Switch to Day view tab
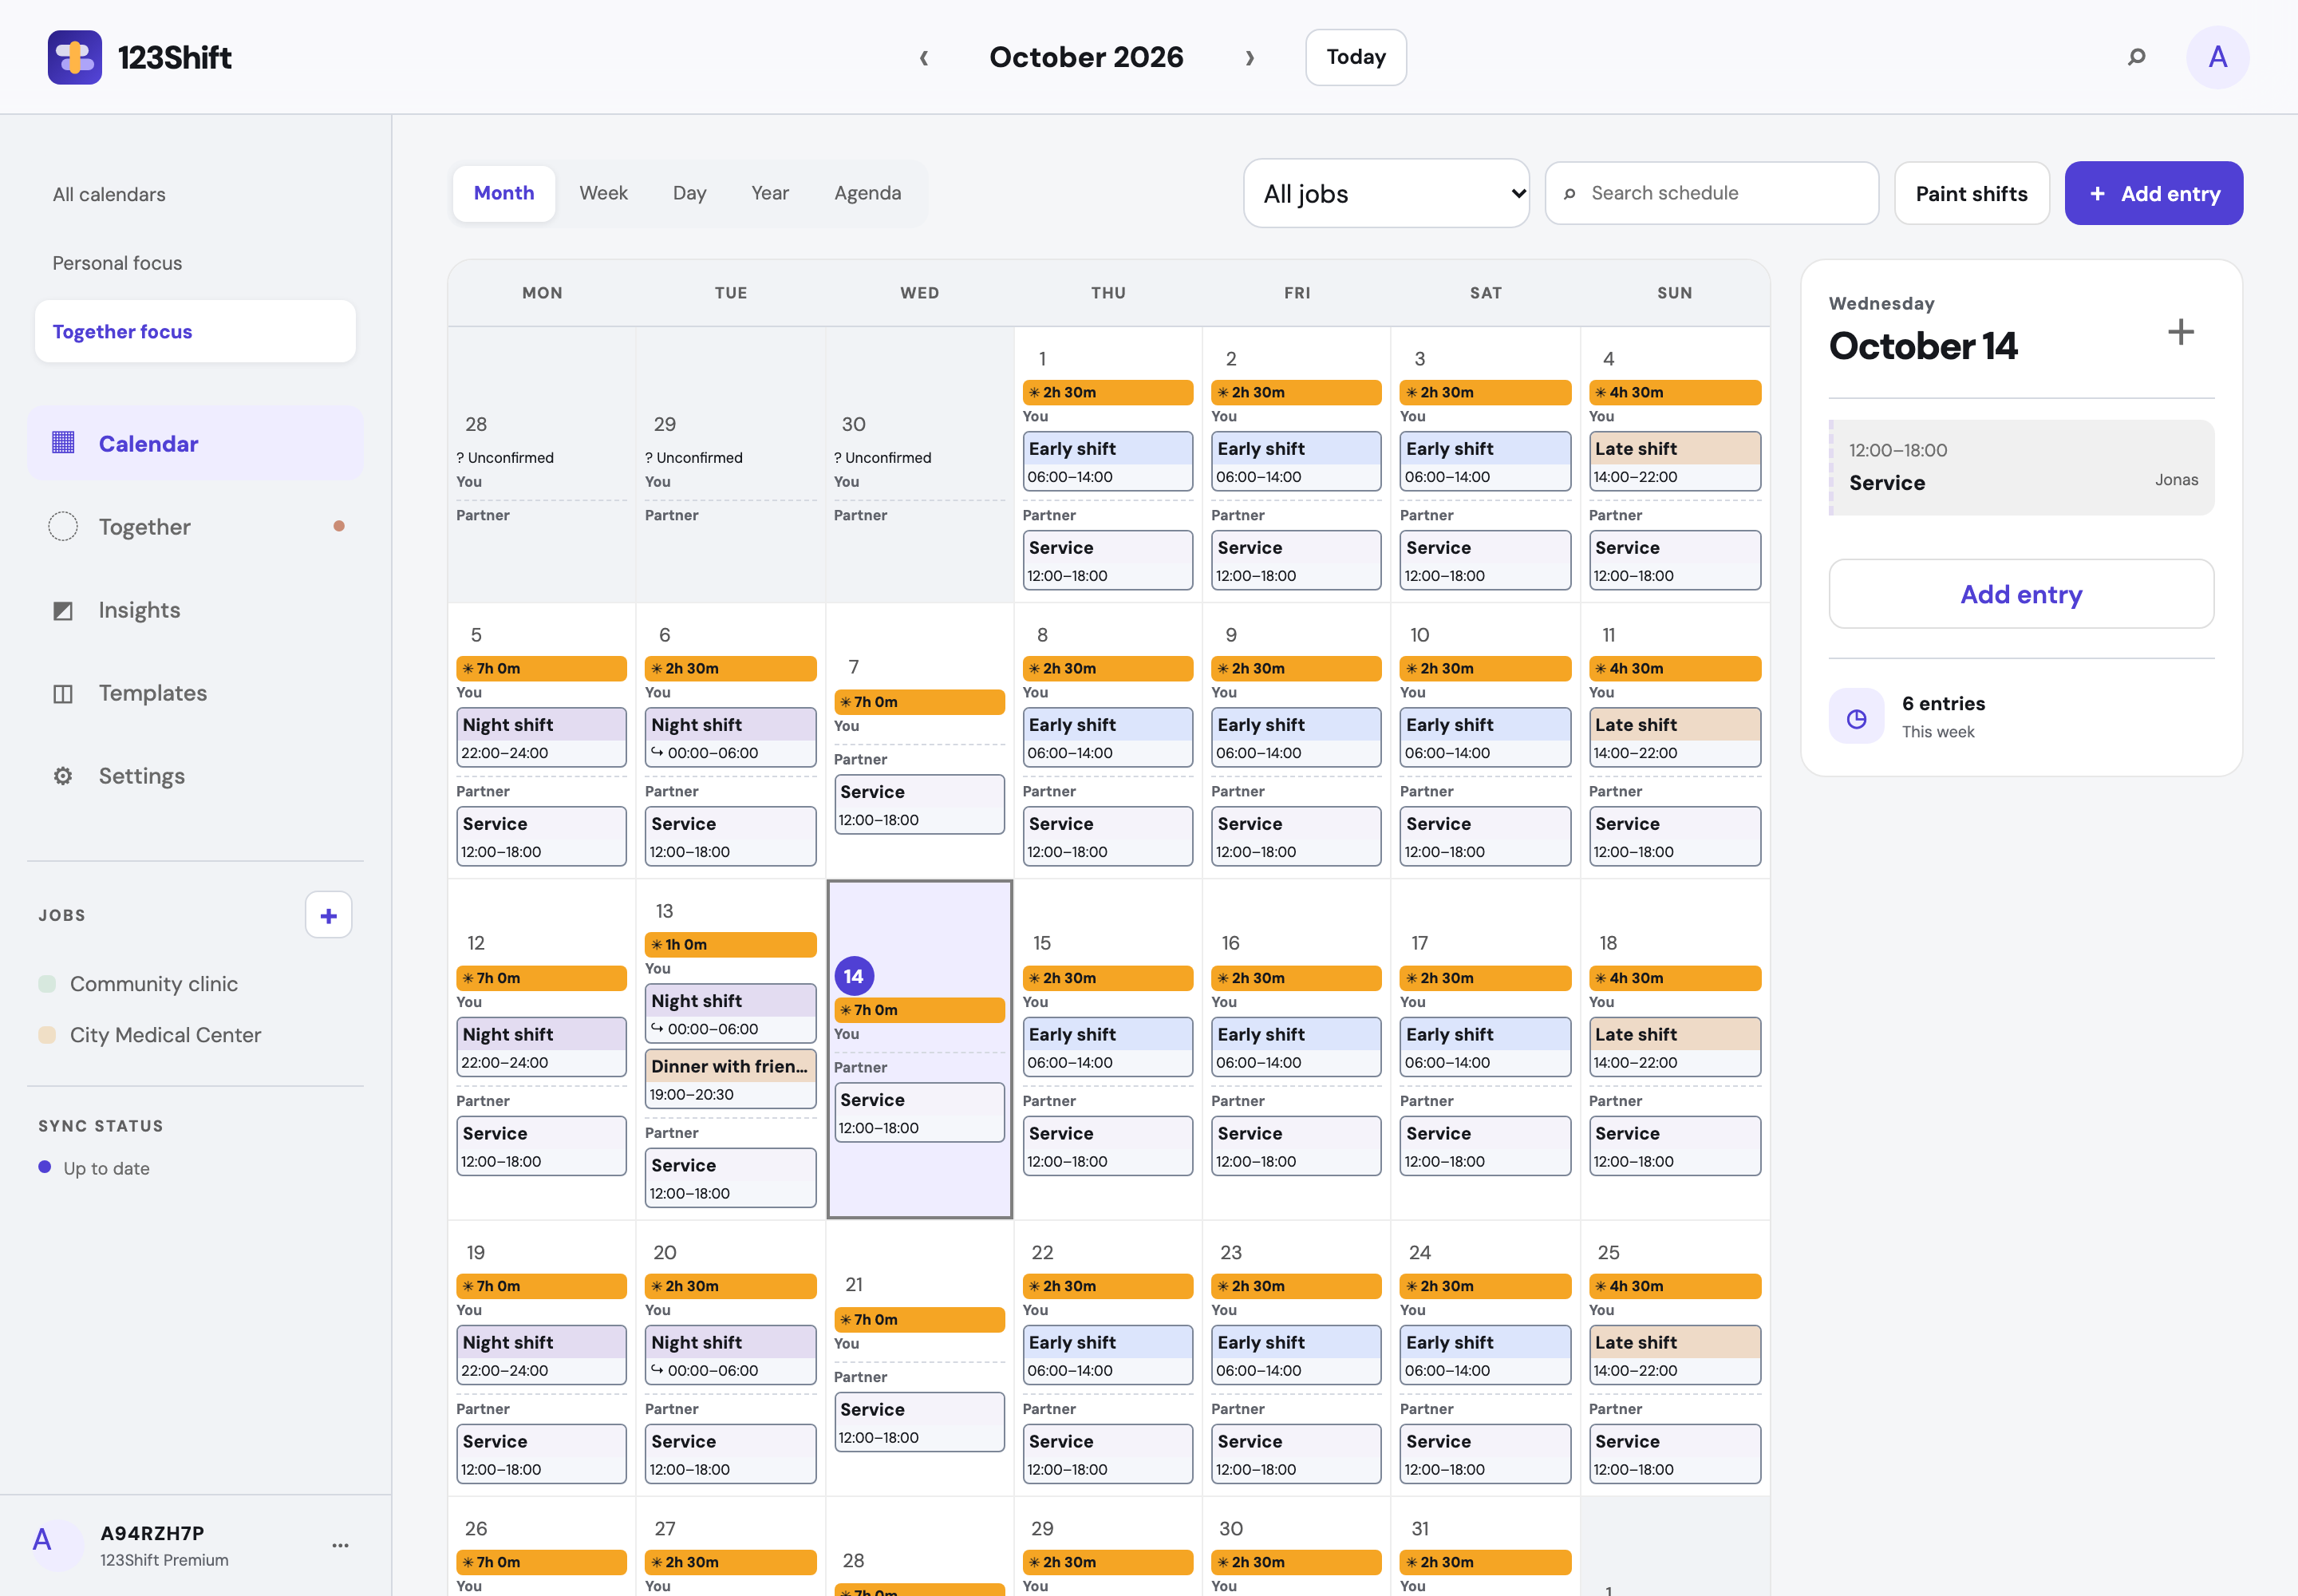This screenshot has width=2298, height=1596. (689, 193)
